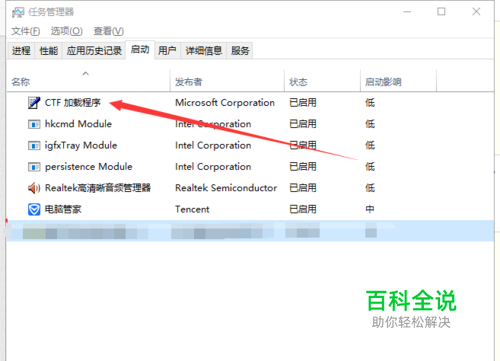Click Realtek Semiconductor publisher cell
The height and width of the screenshot is (361, 500).
(226, 188)
